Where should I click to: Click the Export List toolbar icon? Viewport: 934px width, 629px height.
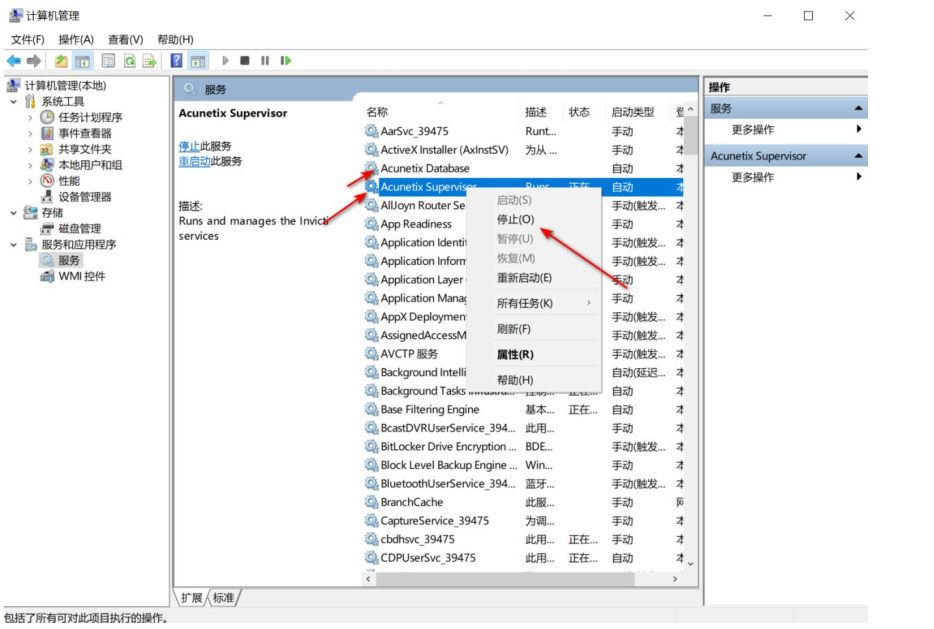click(150, 61)
